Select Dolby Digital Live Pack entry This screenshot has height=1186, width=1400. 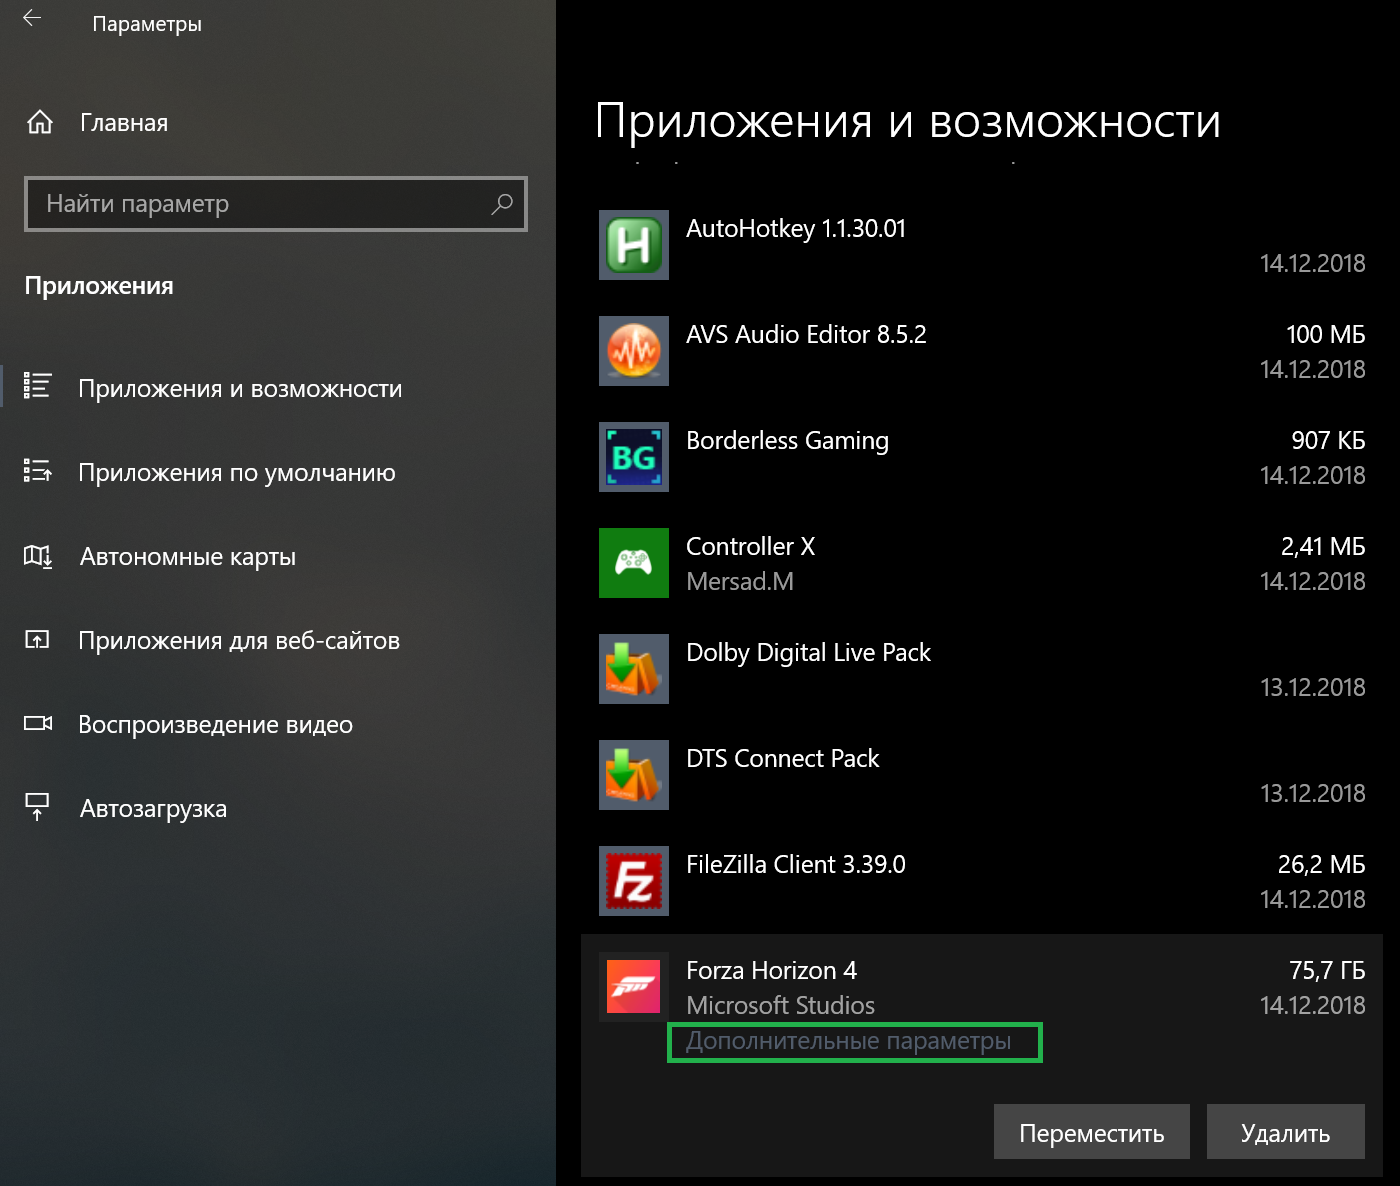982,669
